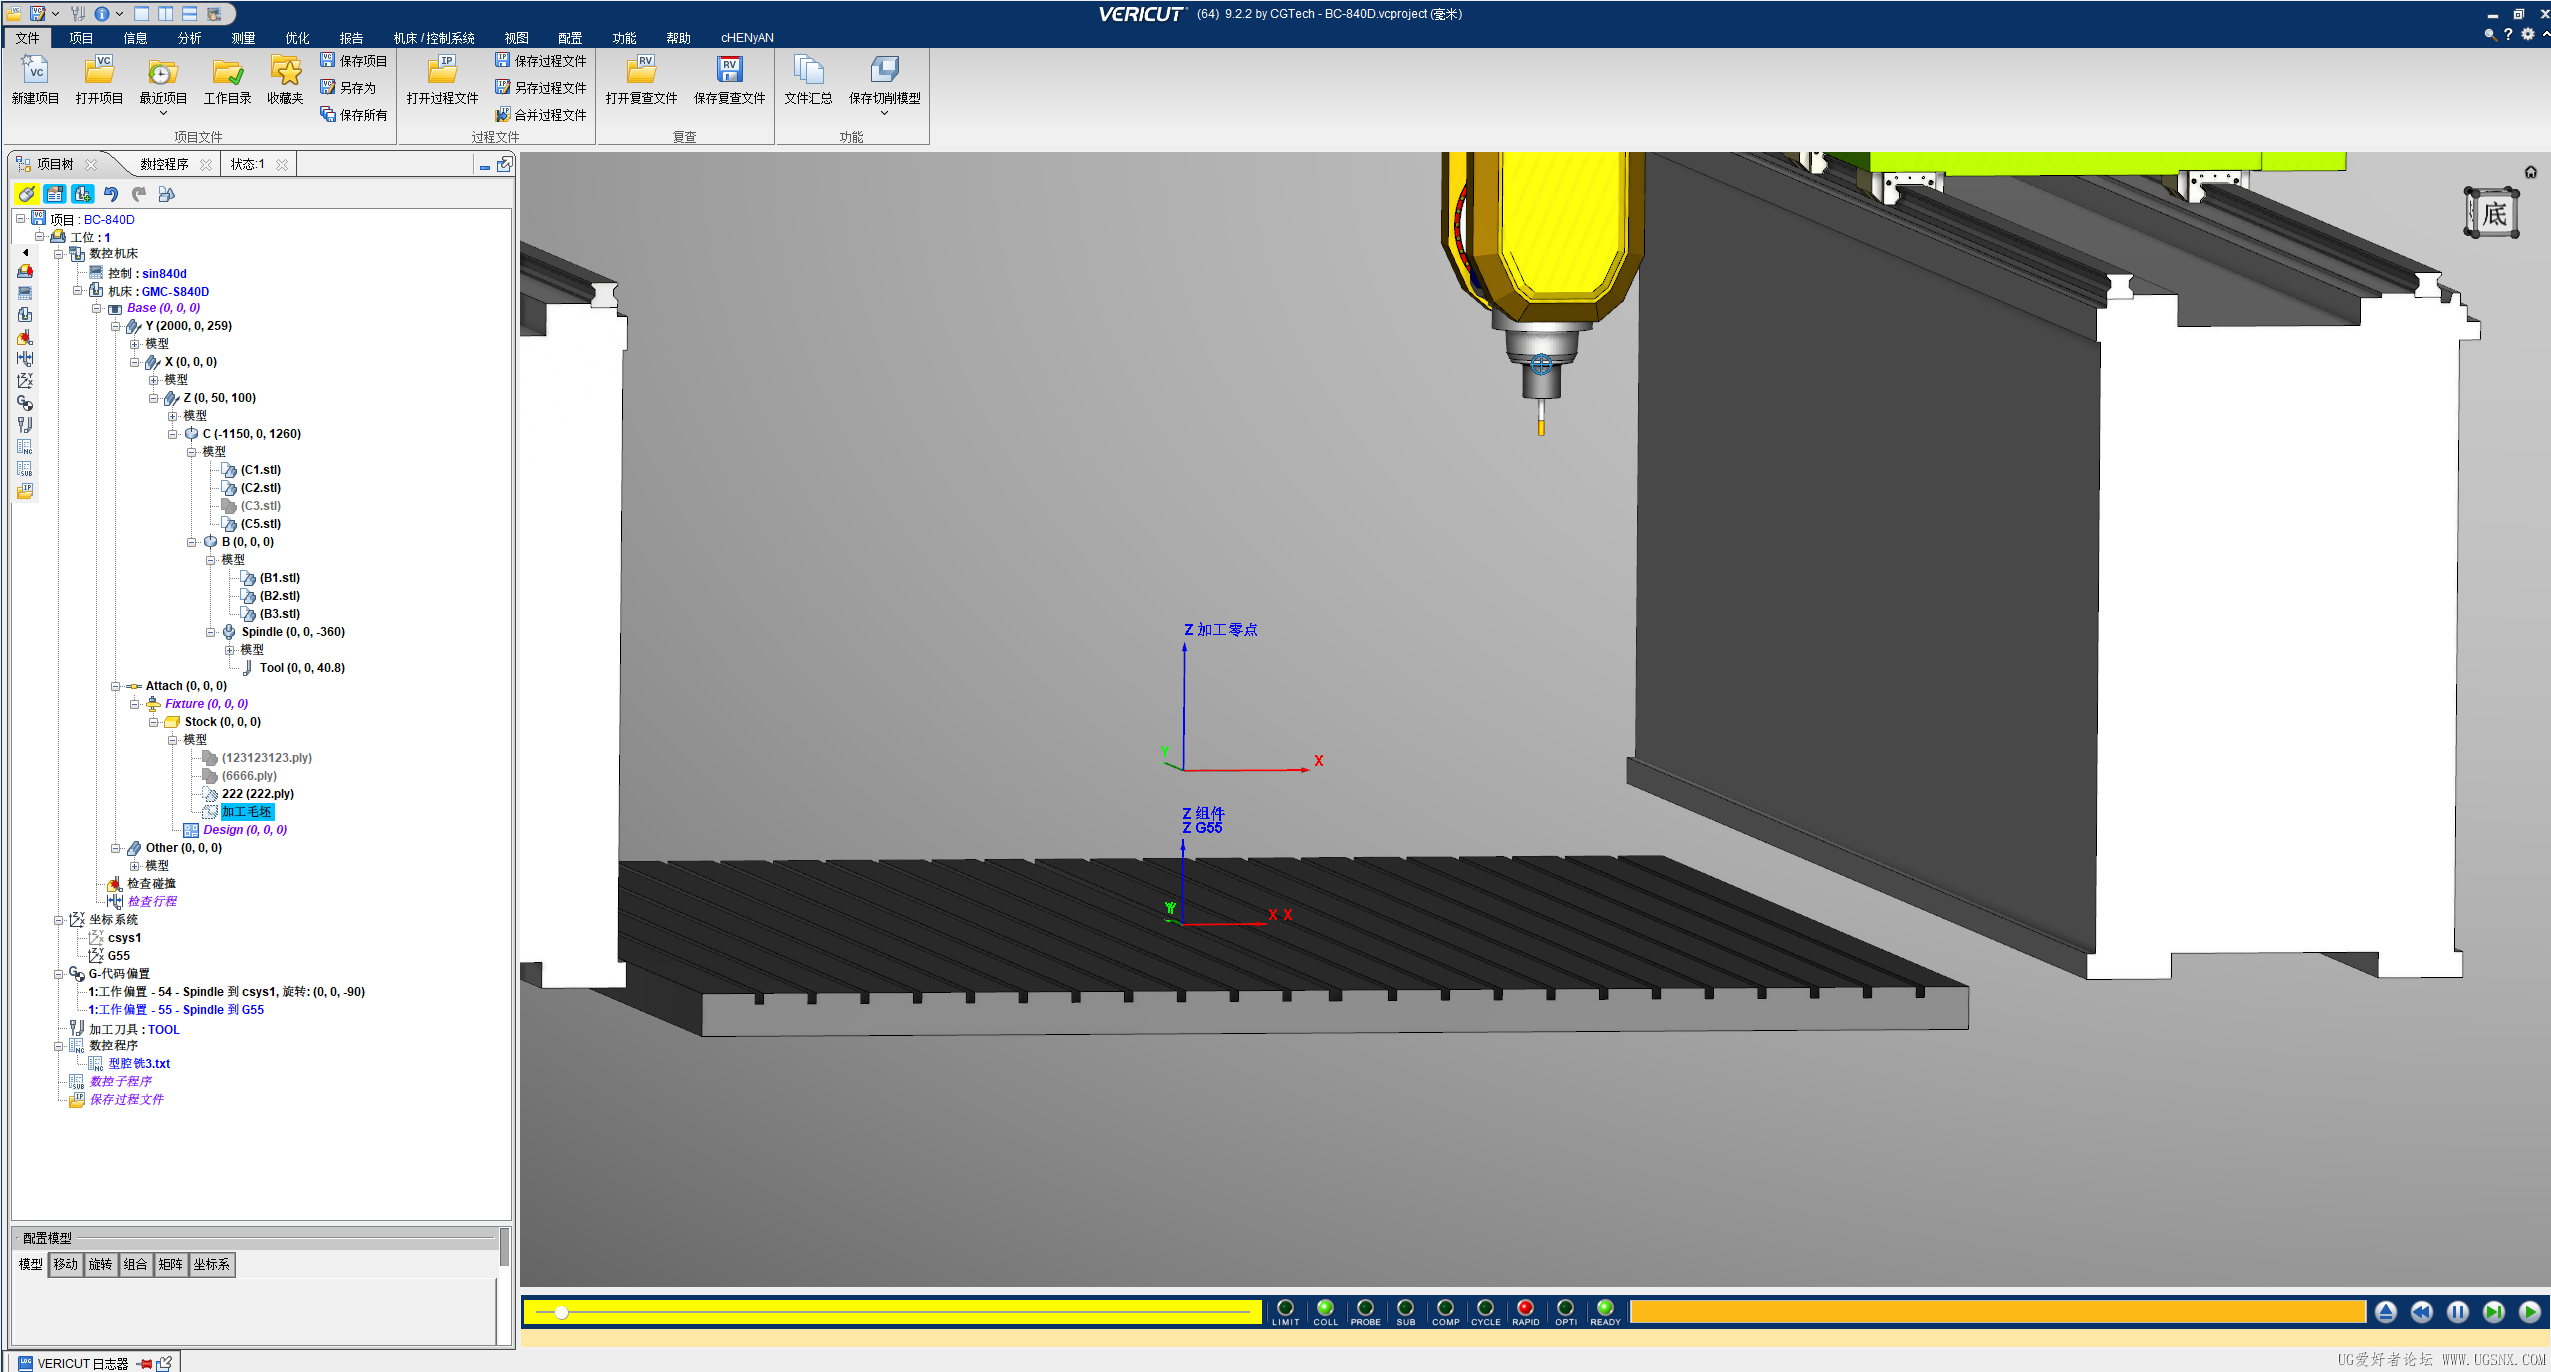Collapse the 坐标系统 coordinate systems node
This screenshot has height=1372, width=2551.
pos(59,920)
